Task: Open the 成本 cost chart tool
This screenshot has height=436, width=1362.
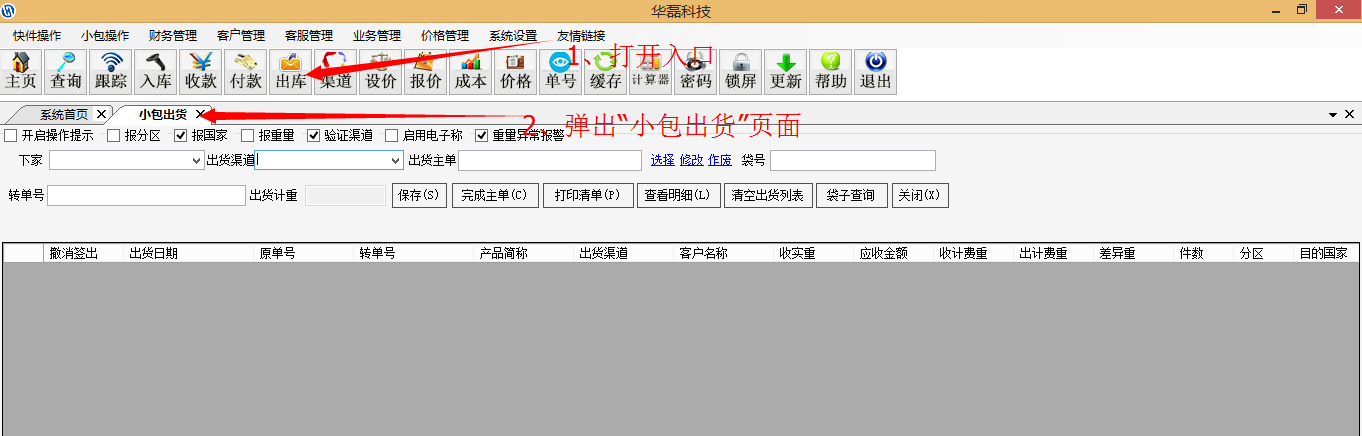Action: [x=470, y=71]
